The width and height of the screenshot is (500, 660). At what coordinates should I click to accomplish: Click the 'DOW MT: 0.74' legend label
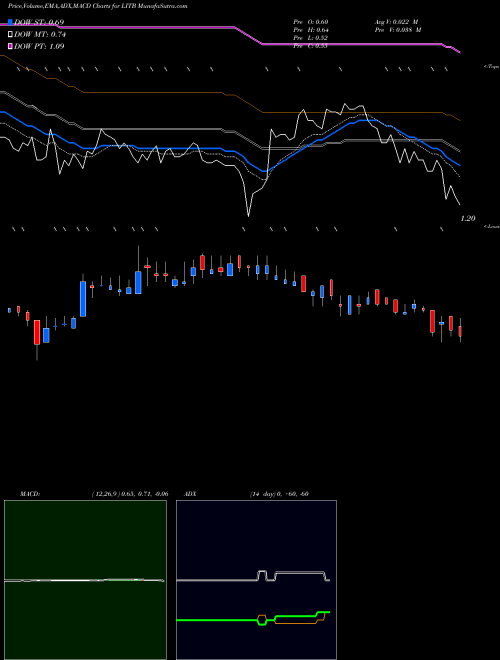tap(40, 35)
